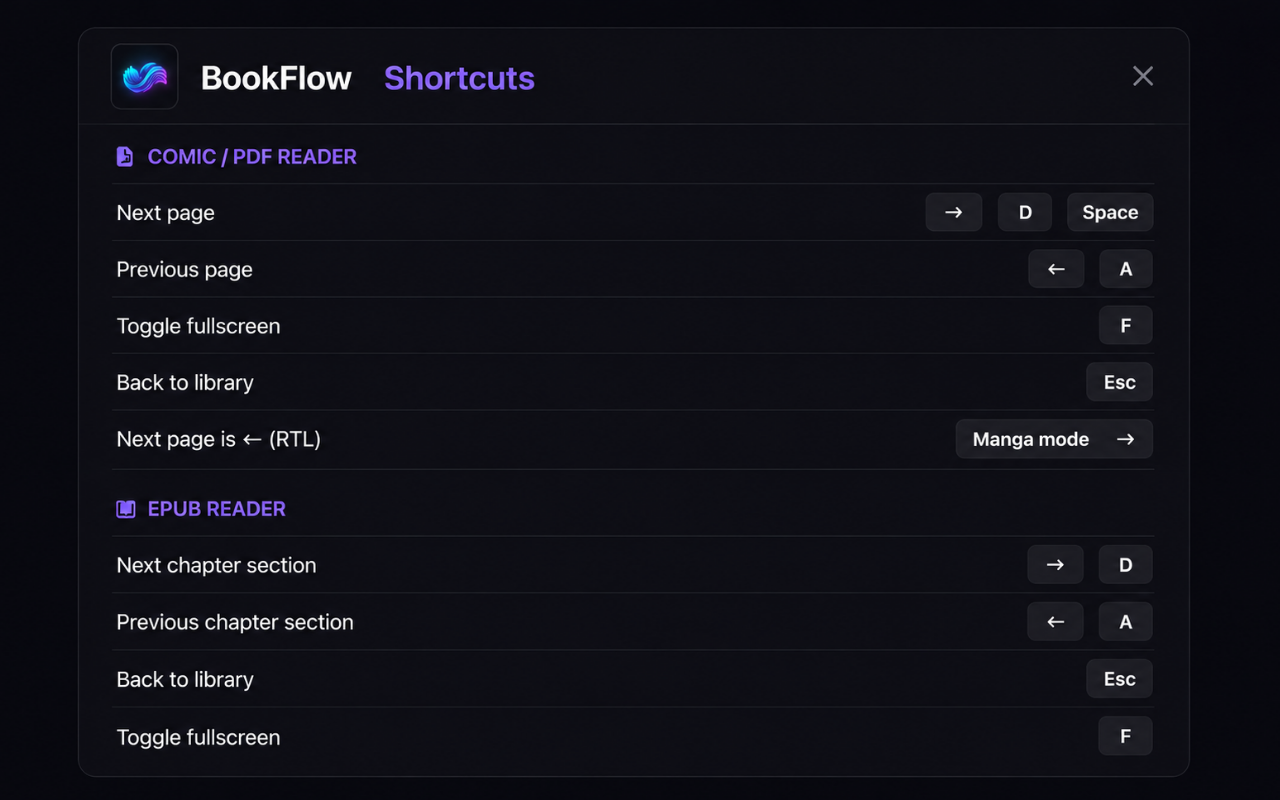Click the BookFlow wave logo icon
The height and width of the screenshot is (800, 1280).
pyautogui.click(x=145, y=77)
